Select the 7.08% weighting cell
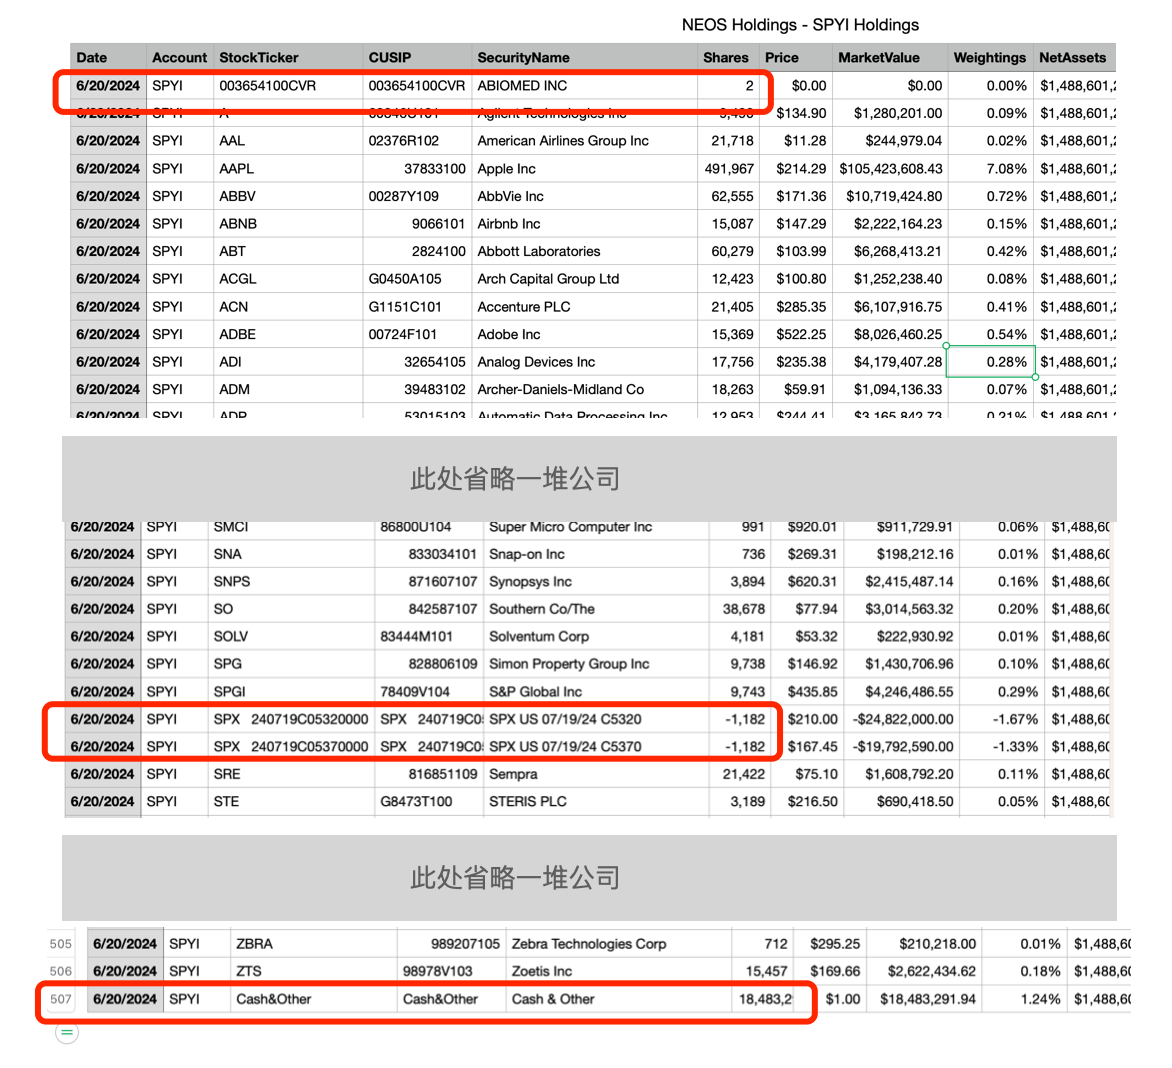This screenshot has height=1068, width=1172. point(990,169)
